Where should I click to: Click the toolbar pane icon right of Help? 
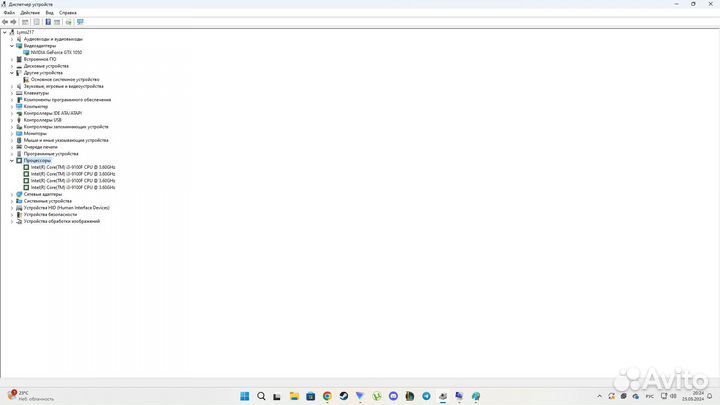[x=57, y=22]
